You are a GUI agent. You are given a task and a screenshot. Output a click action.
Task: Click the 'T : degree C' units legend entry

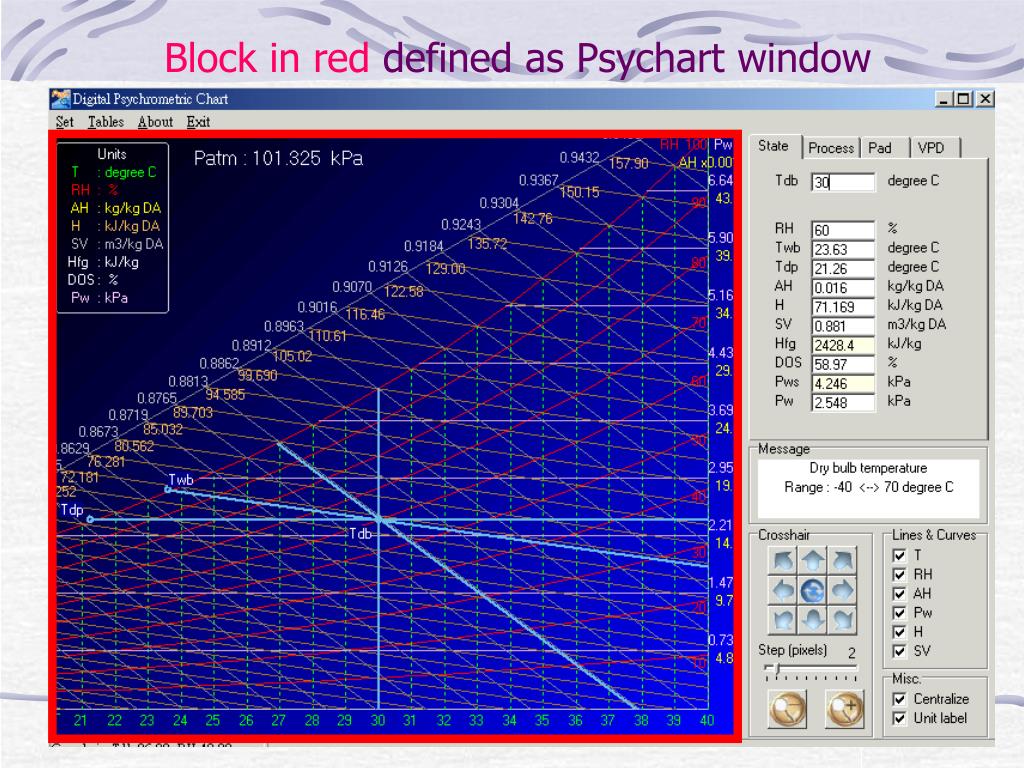[114, 172]
